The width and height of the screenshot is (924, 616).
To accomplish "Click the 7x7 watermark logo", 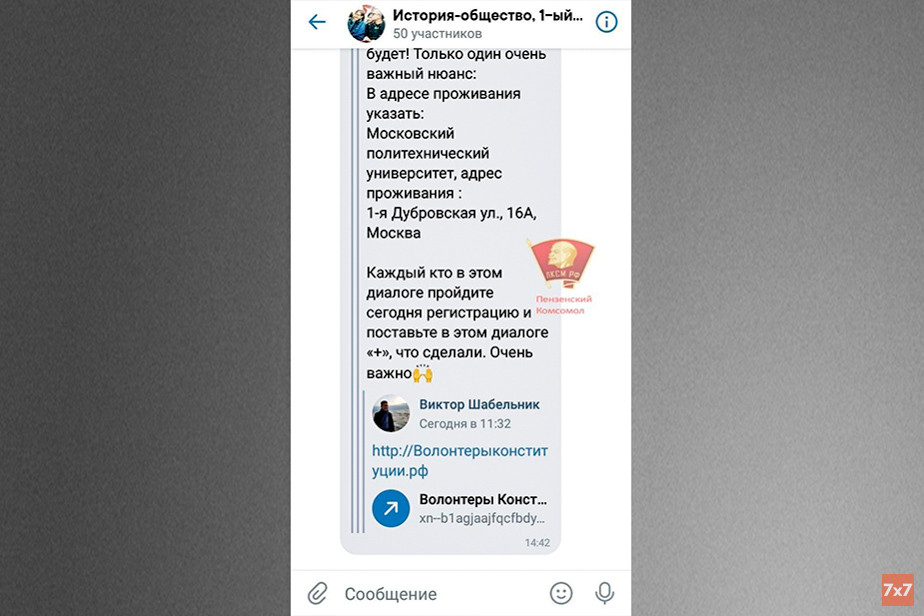I will tap(897, 590).
